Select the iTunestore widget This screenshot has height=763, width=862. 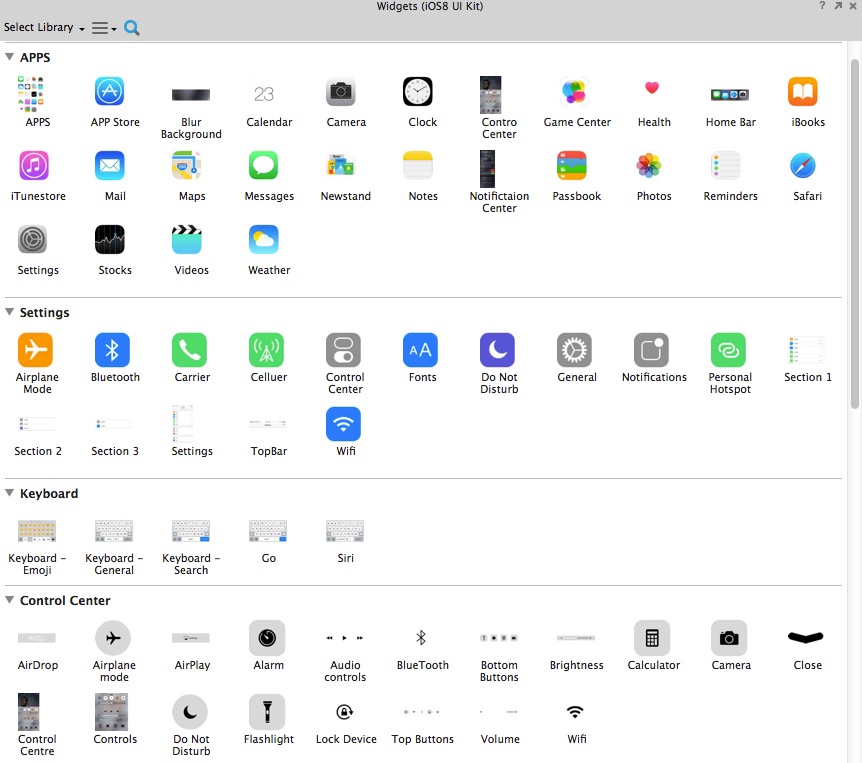[34, 165]
